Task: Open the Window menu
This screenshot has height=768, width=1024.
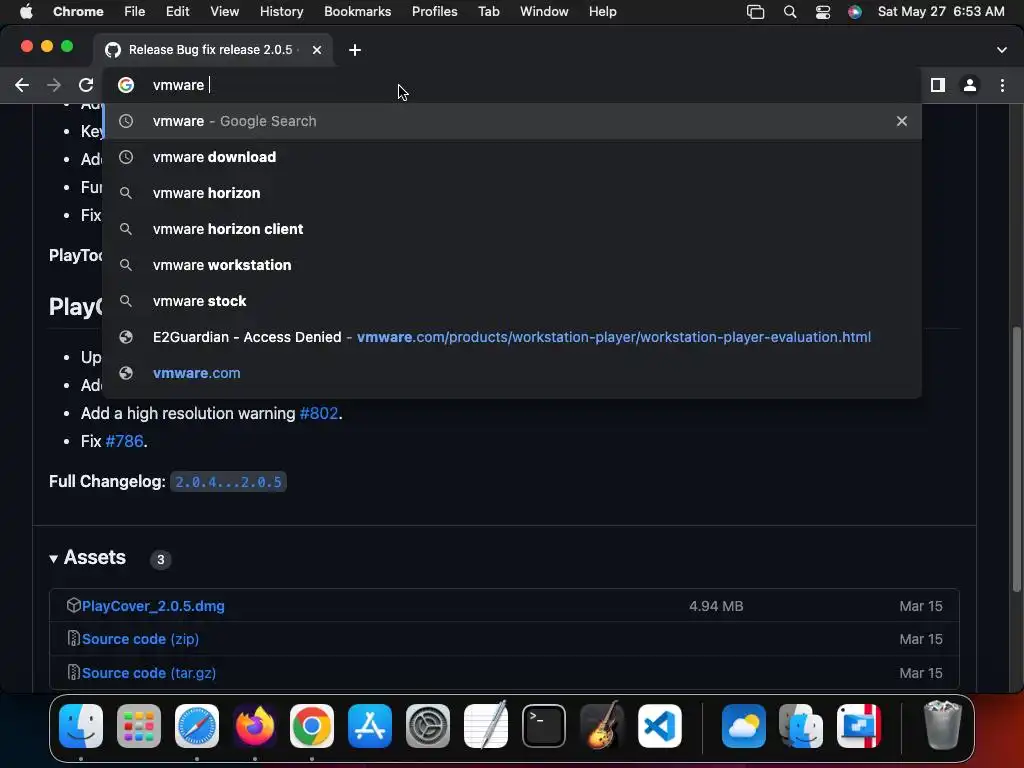Action: [x=544, y=12]
